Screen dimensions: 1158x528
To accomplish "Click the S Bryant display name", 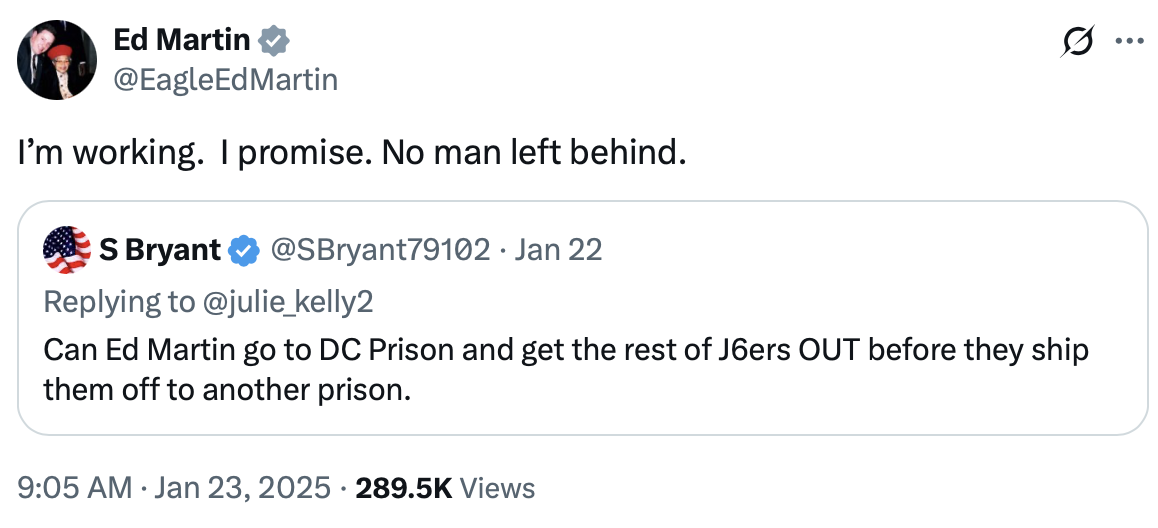I will [x=160, y=250].
